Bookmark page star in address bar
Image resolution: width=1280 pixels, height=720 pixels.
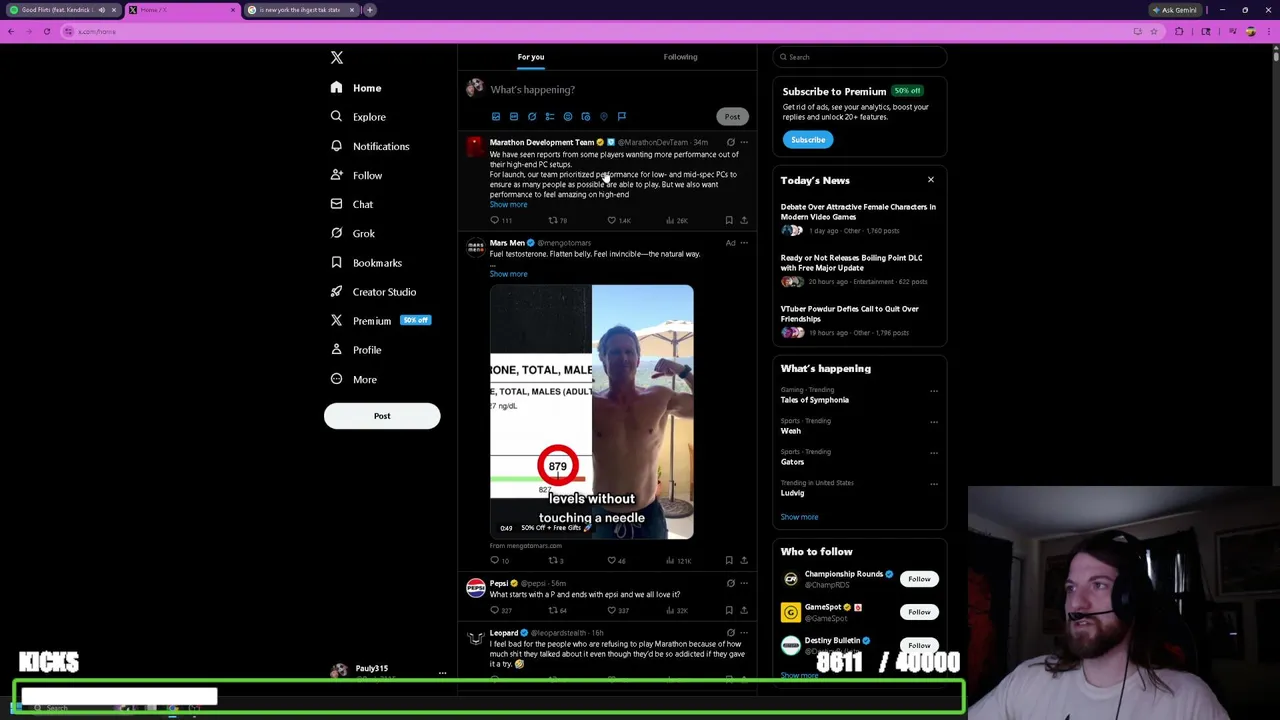tap(1153, 32)
